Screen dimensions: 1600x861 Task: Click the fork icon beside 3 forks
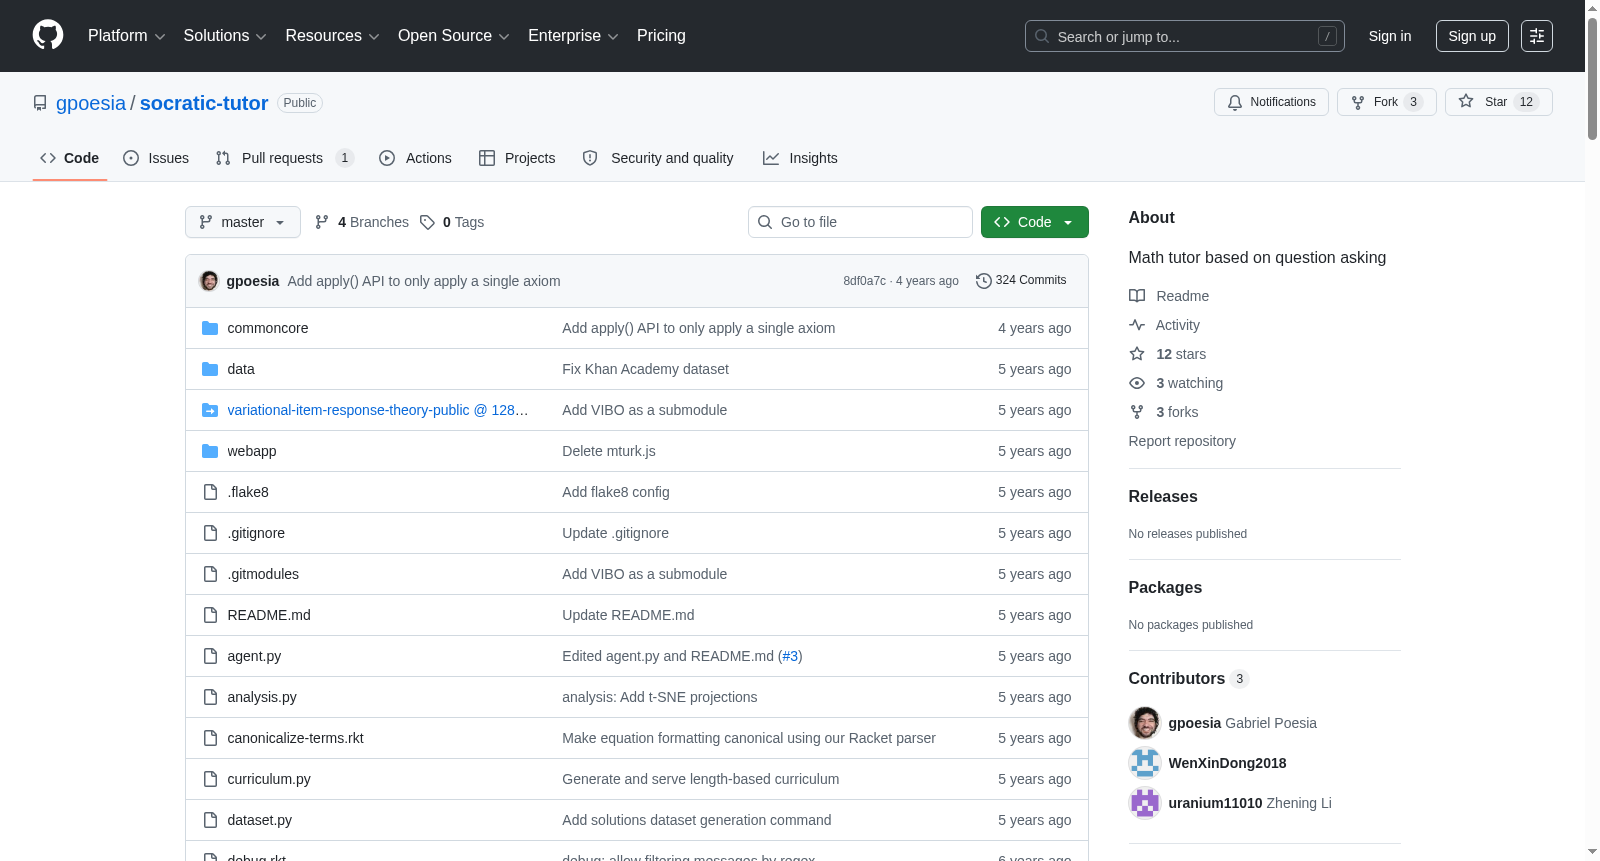(1137, 412)
